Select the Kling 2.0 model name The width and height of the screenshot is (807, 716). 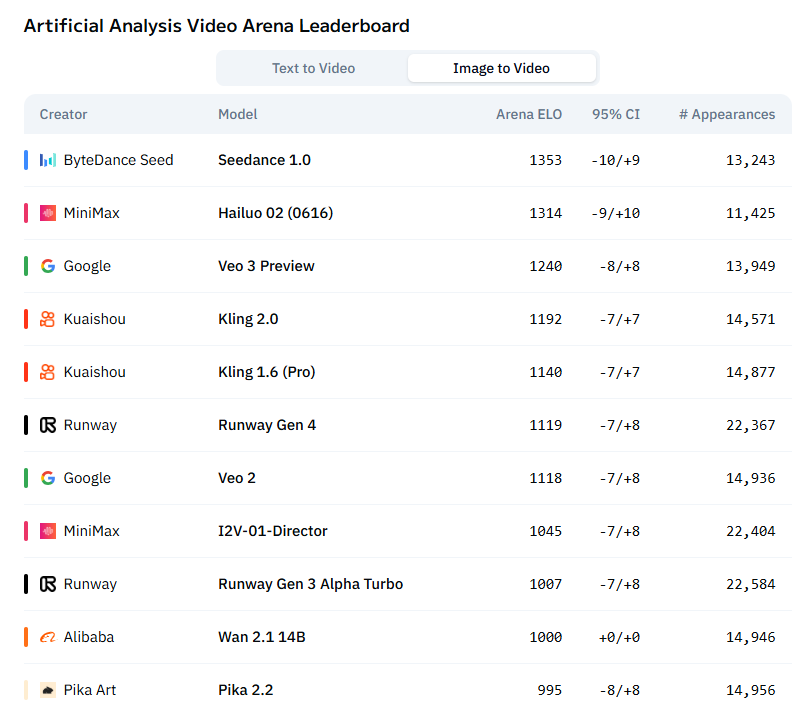pyautogui.click(x=248, y=319)
